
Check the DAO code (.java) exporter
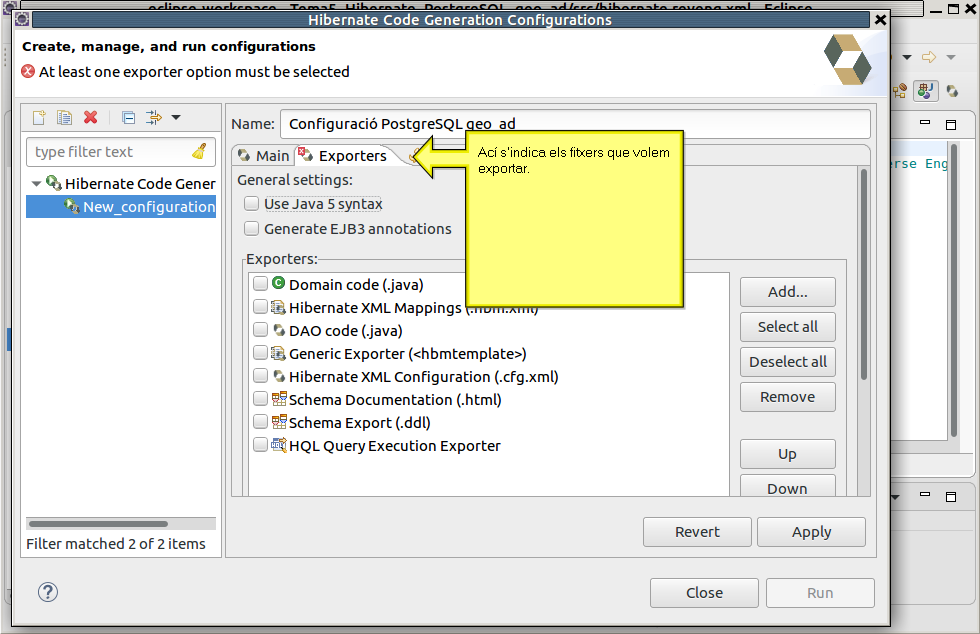coord(260,330)
